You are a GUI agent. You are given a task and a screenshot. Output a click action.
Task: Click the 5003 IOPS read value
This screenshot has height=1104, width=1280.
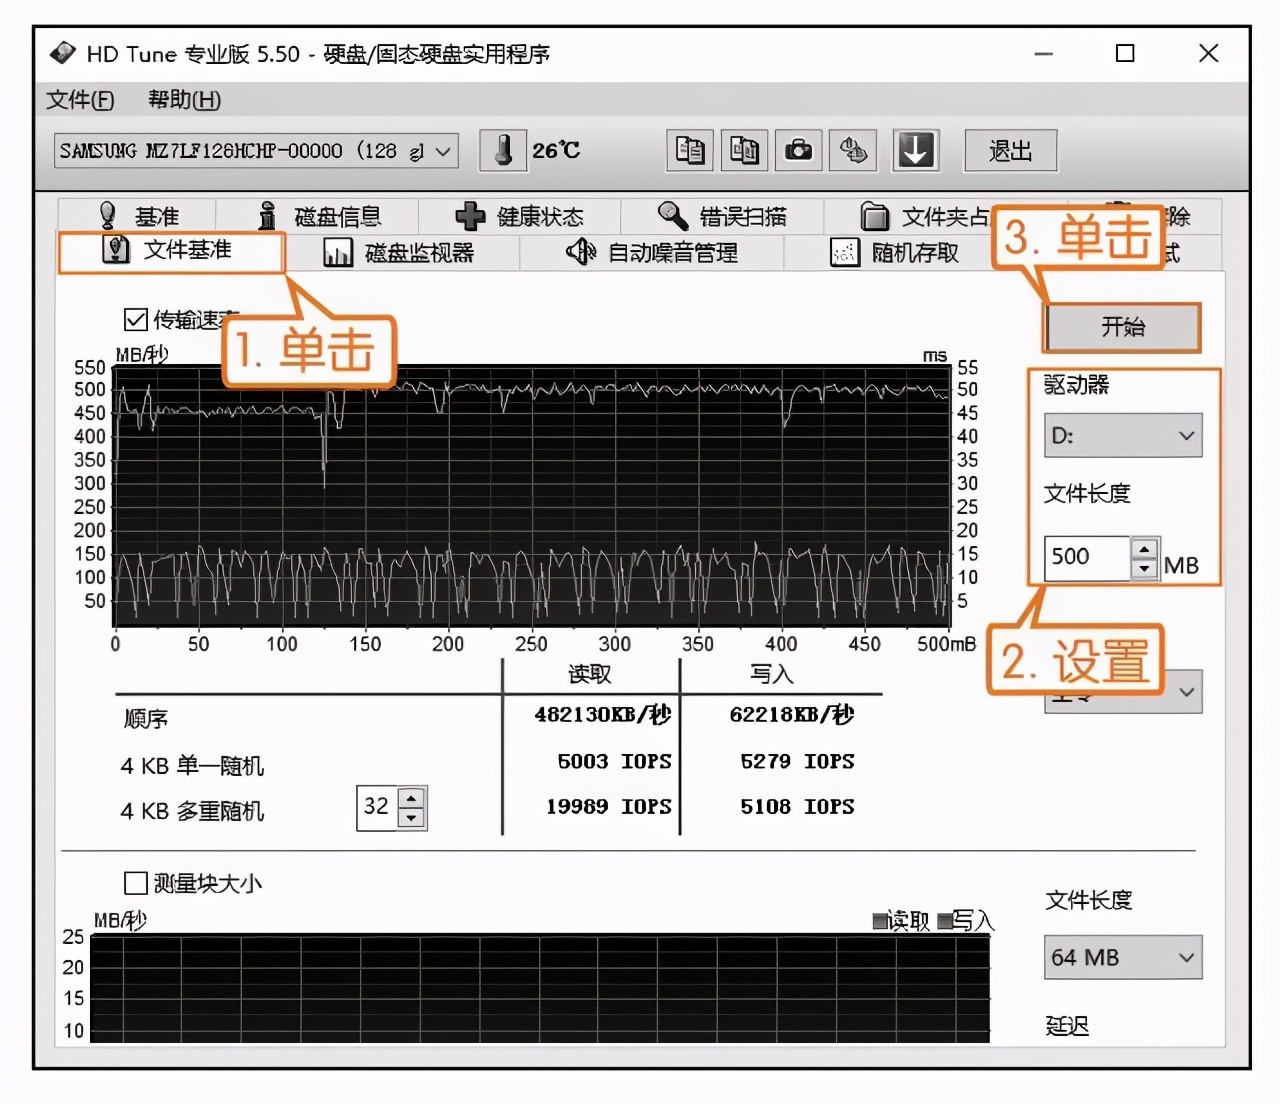pyautogui.click(x=614, y=761)
